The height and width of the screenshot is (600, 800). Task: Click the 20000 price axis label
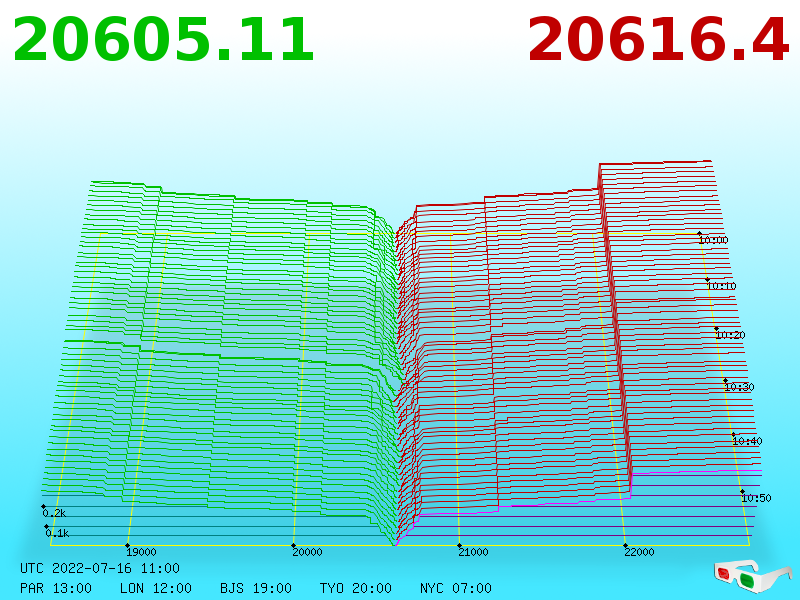(x=307, y=552)
